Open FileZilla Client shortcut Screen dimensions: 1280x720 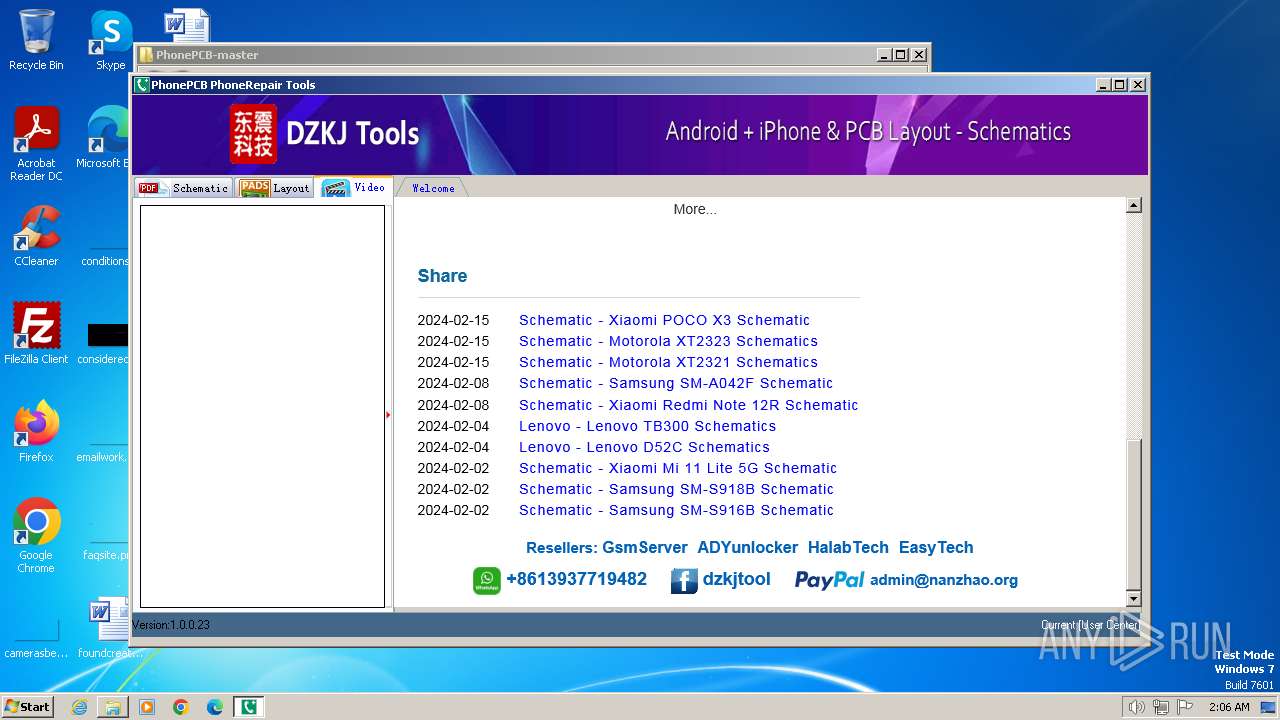tap(36, 333)
